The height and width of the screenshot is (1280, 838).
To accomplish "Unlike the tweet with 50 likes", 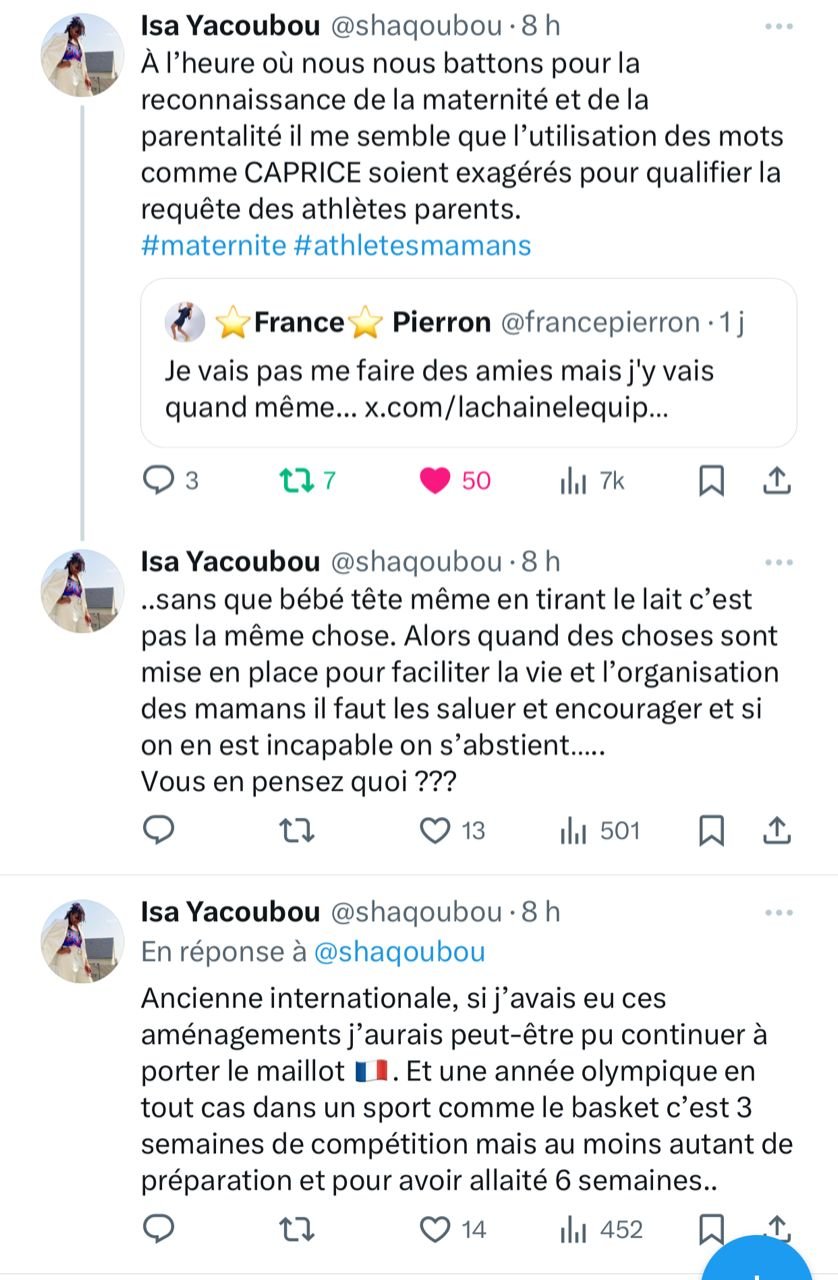I will click(x=435, y=481).
